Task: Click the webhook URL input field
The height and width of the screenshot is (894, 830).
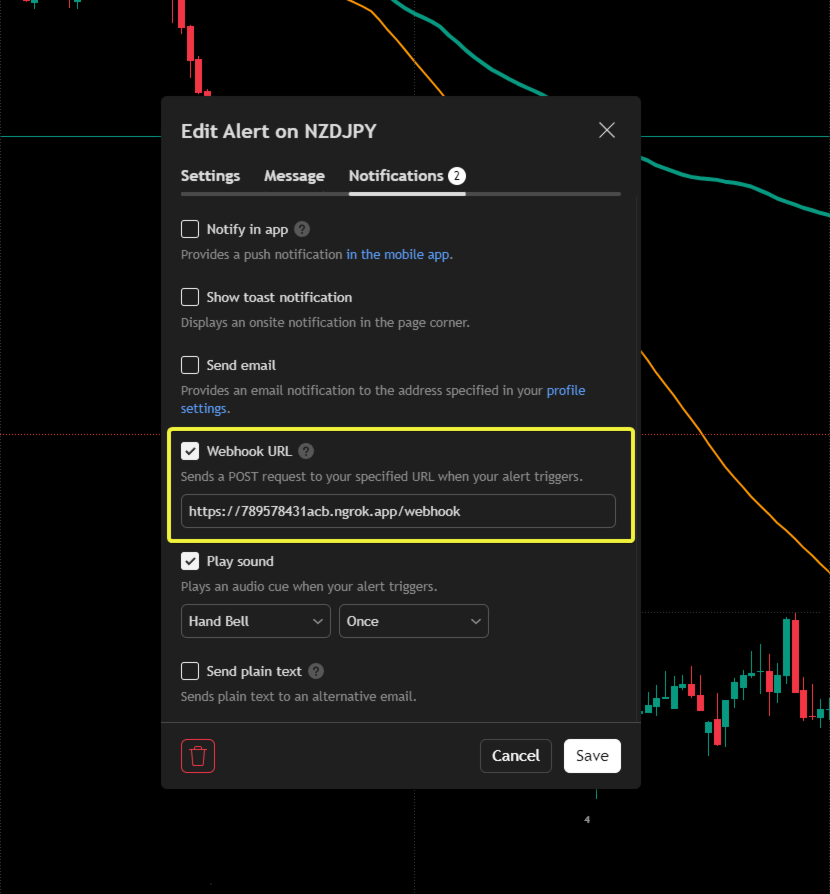Action: coord(398,511)
